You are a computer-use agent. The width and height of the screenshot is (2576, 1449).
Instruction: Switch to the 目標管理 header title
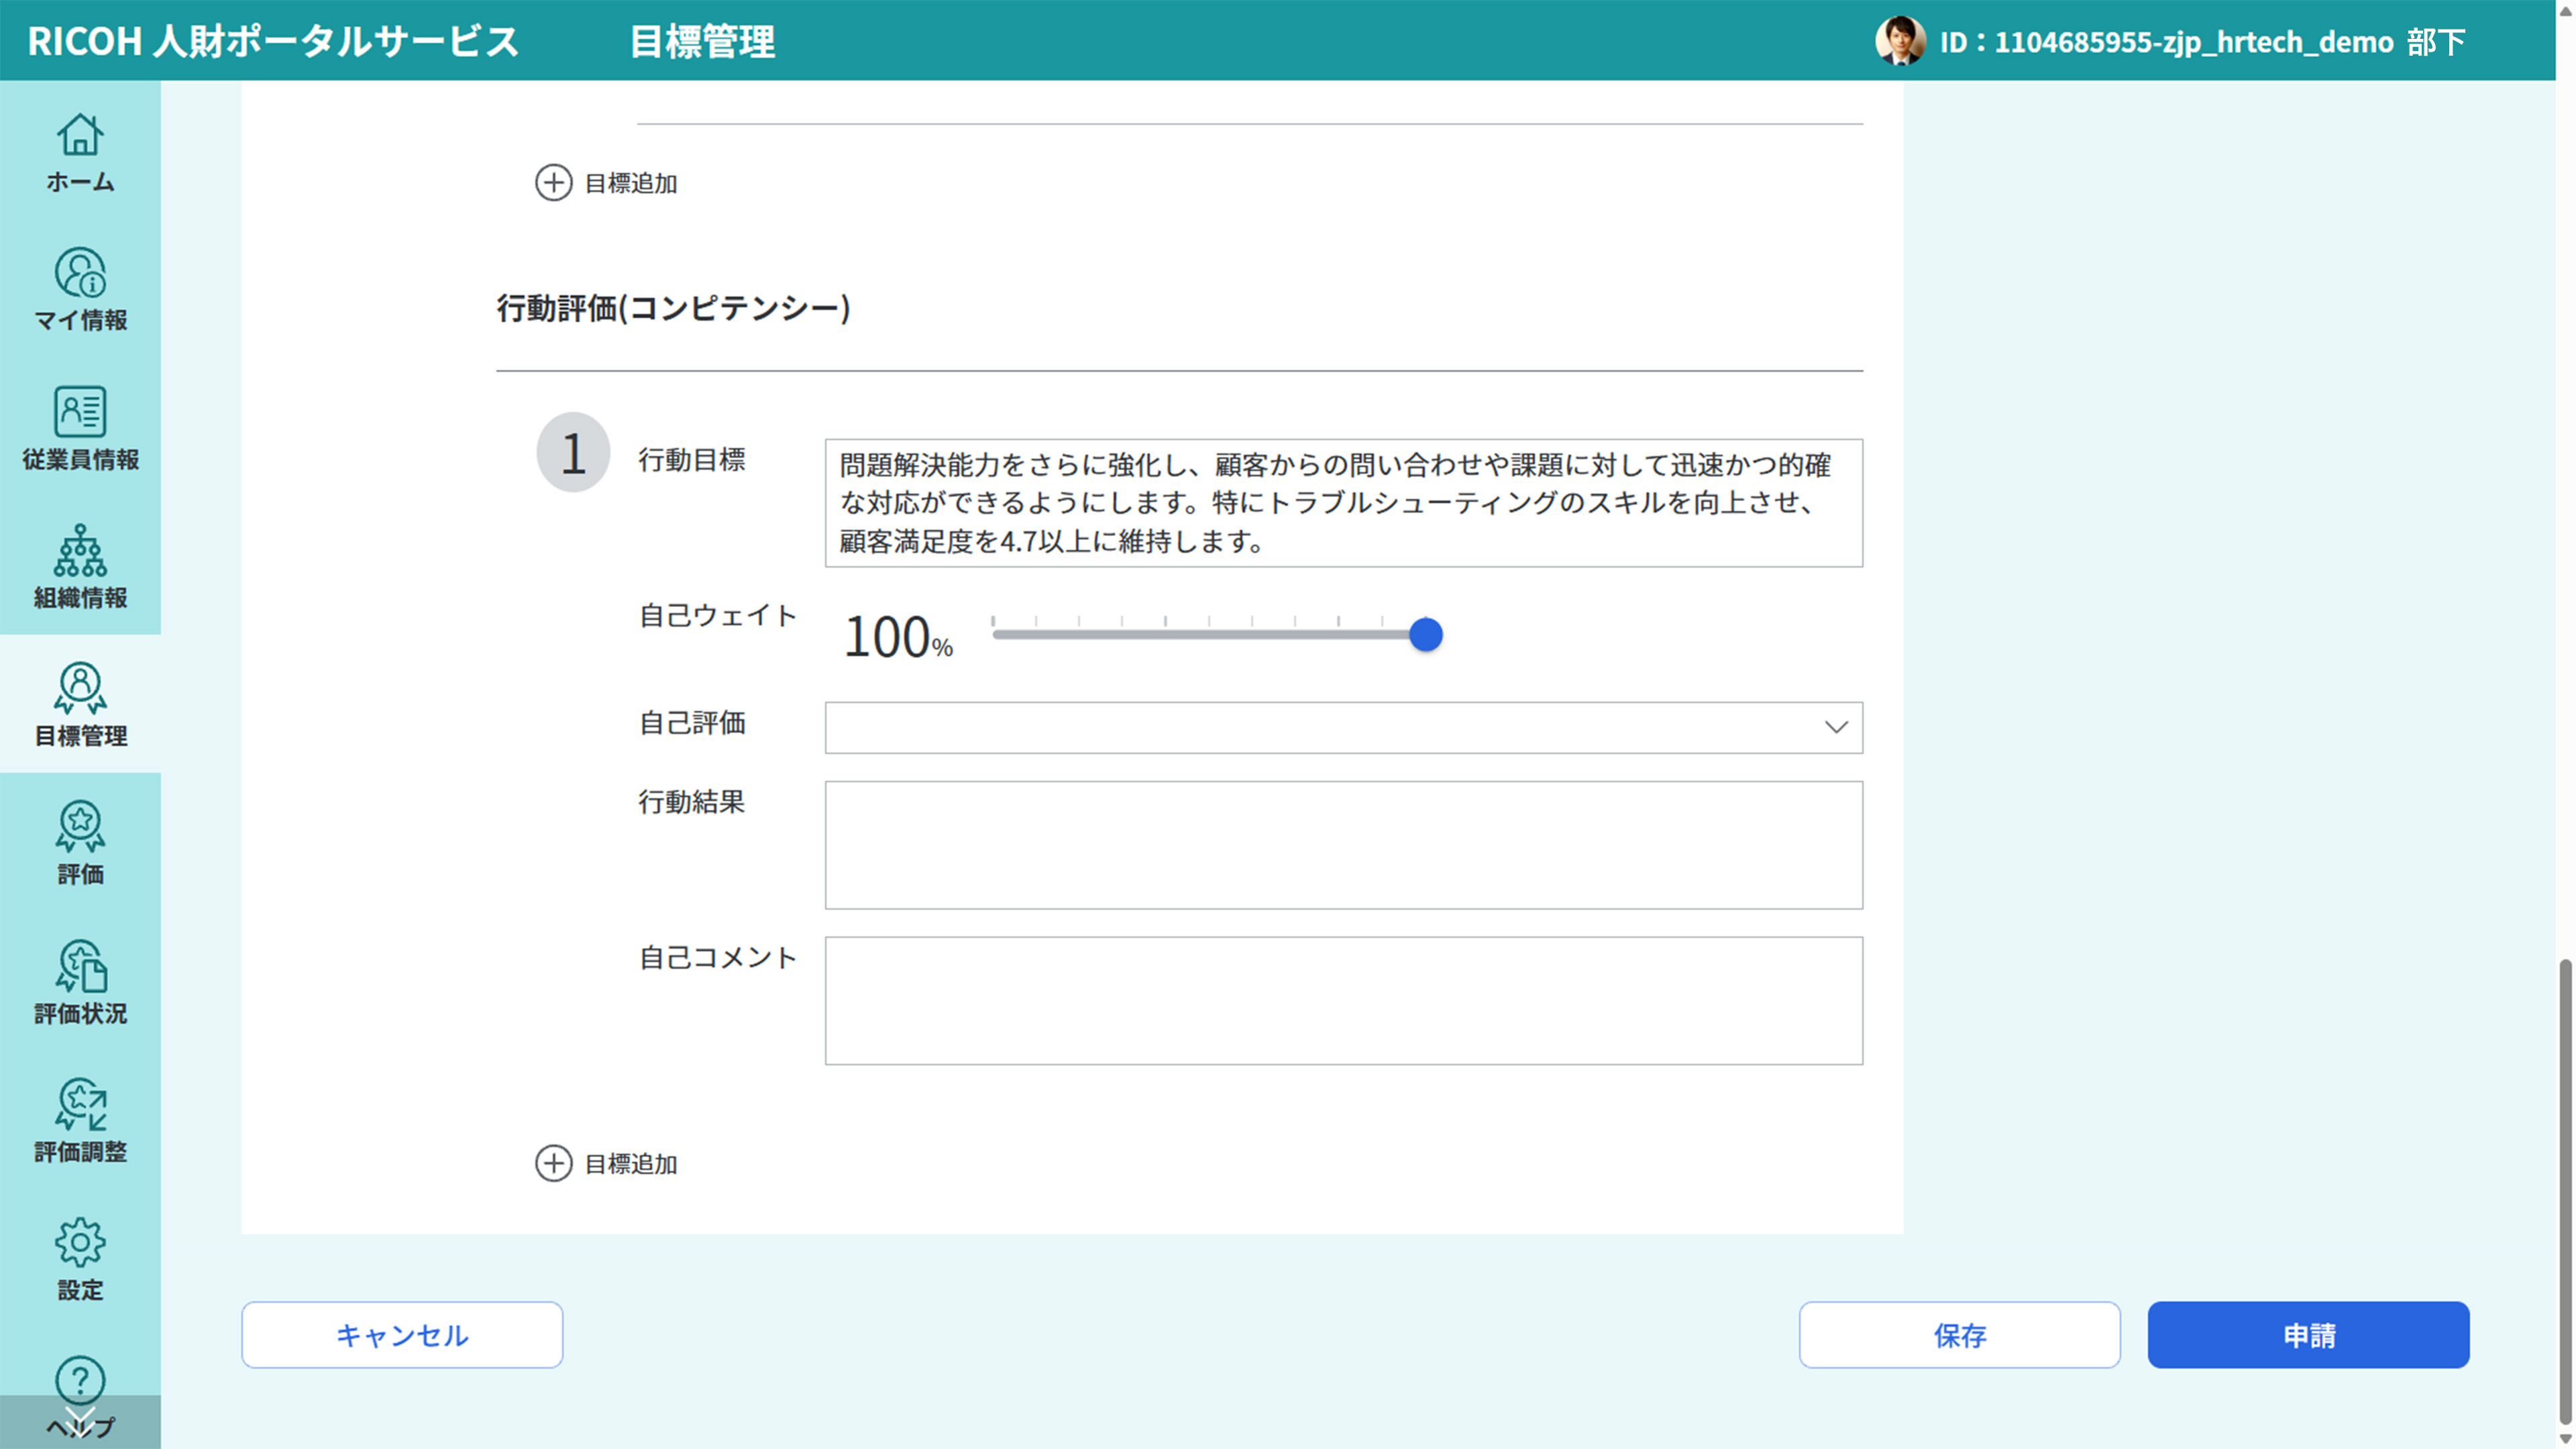coord(702,42)
